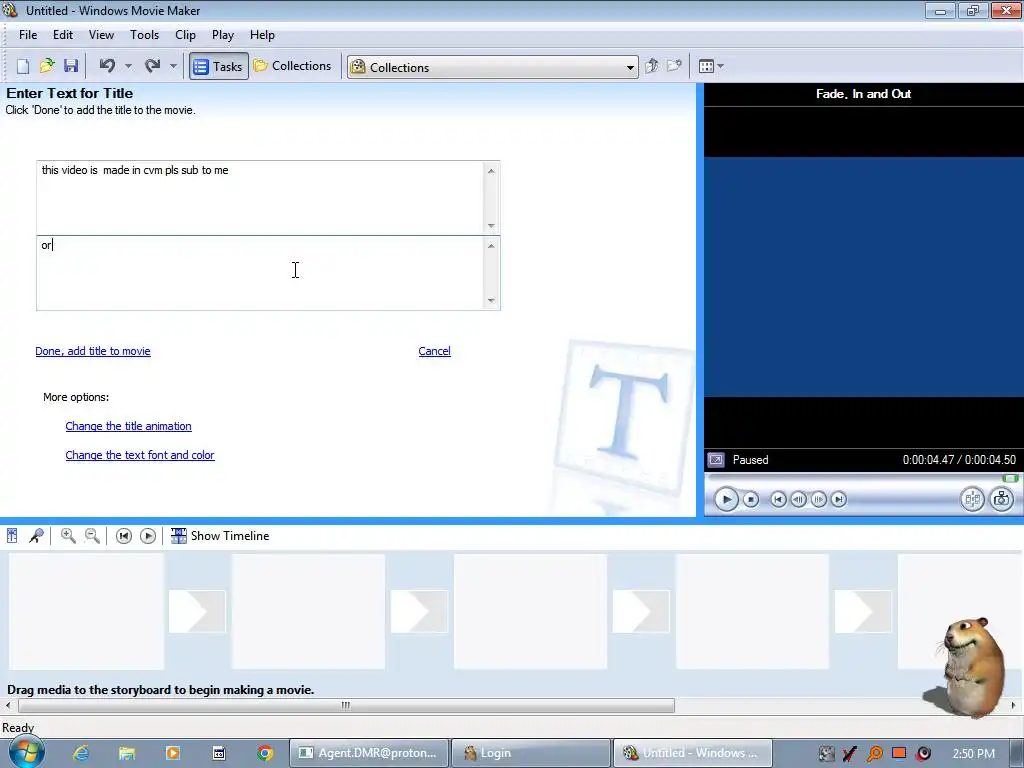Click lower text box scroll up arrow
The image size is (1024, 768).
point(491,246)
